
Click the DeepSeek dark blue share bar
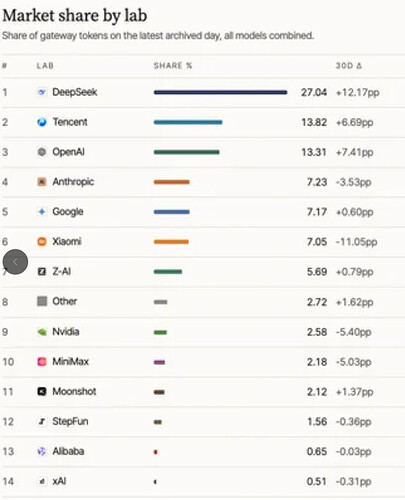click(220, 92)
